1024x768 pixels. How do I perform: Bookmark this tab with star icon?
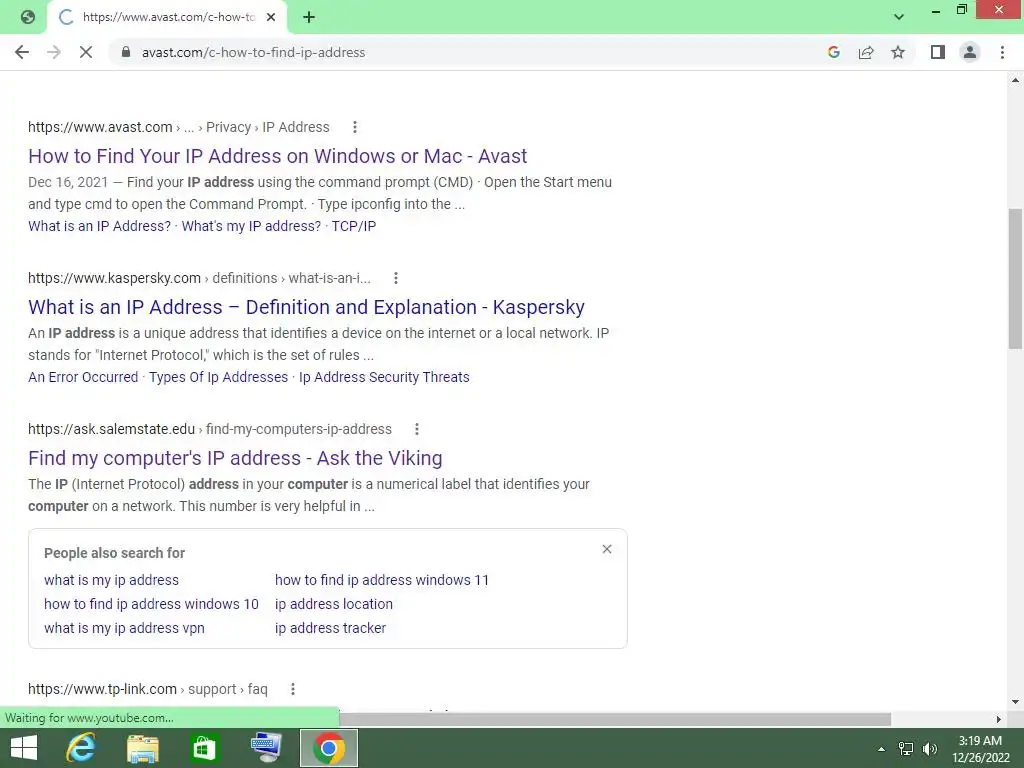[898, 52]
